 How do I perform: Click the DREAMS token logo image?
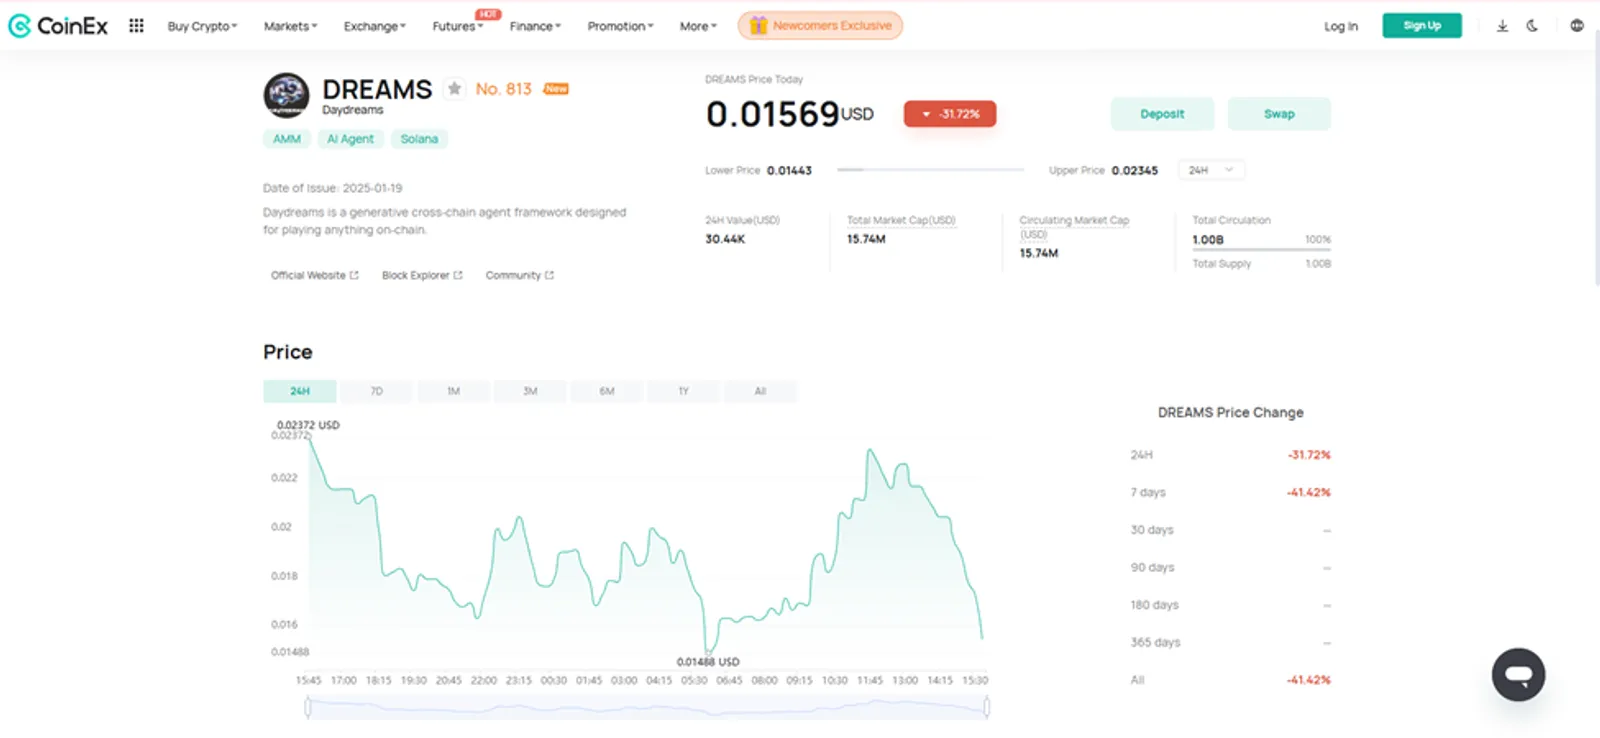pyautogui.click(x=286, y=96)
